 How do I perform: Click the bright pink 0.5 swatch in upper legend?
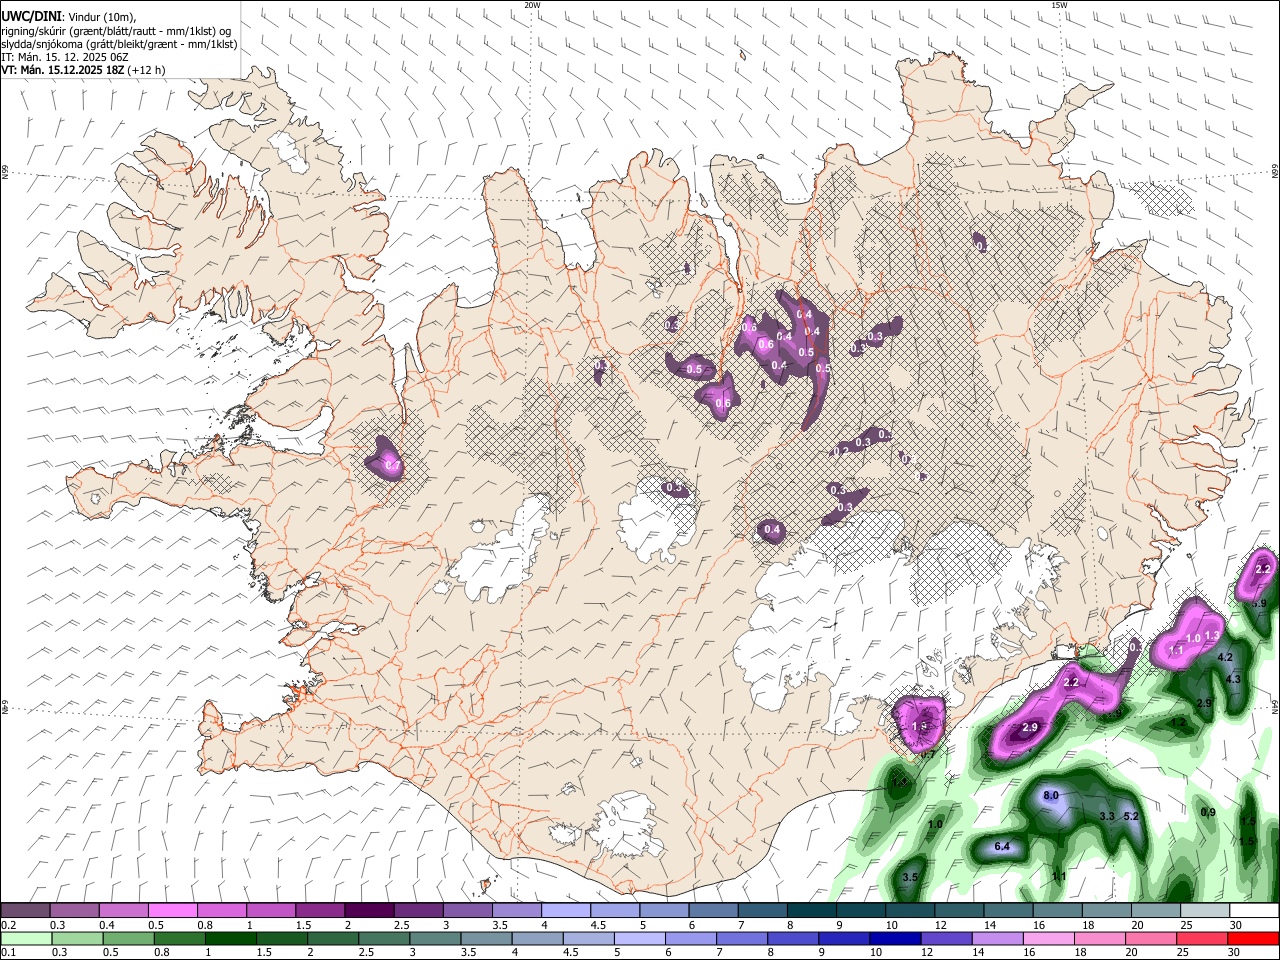coord(172,911)
